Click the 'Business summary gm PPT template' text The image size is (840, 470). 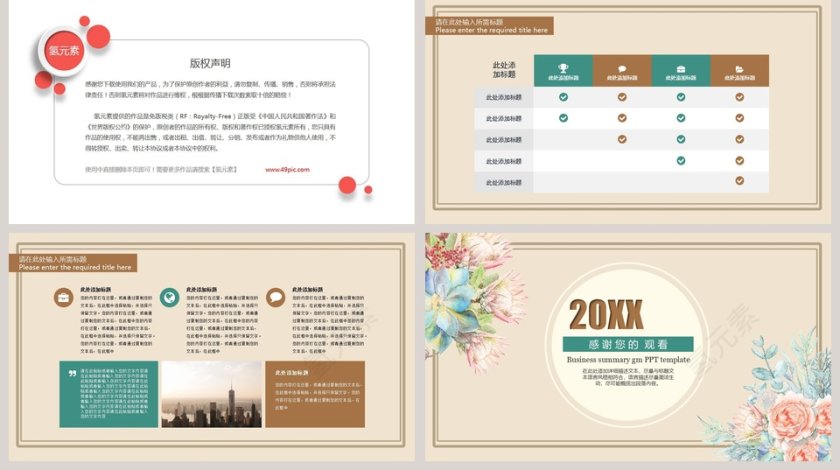[x=628, y=360]
